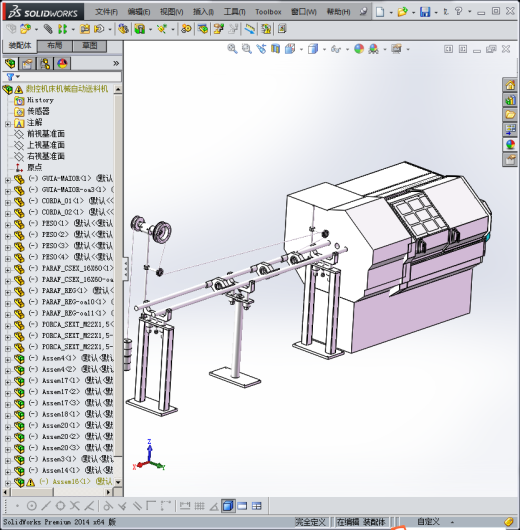
Task: Open the Toolbox menu
Action: point(268,12)
